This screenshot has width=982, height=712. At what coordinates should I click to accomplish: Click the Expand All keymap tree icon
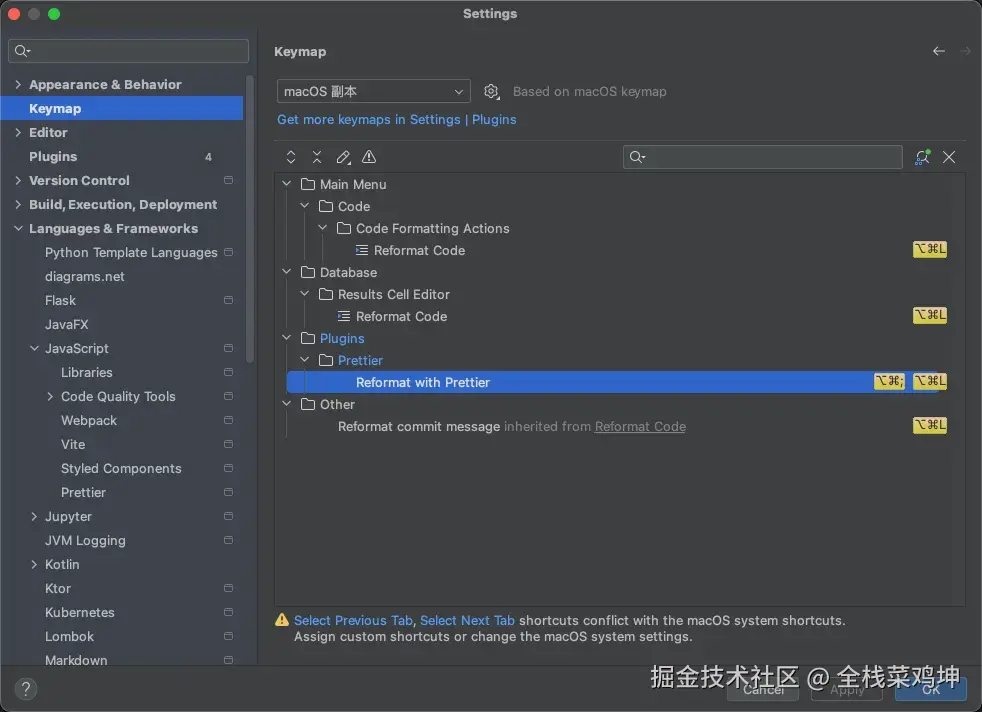click(291, 157)
